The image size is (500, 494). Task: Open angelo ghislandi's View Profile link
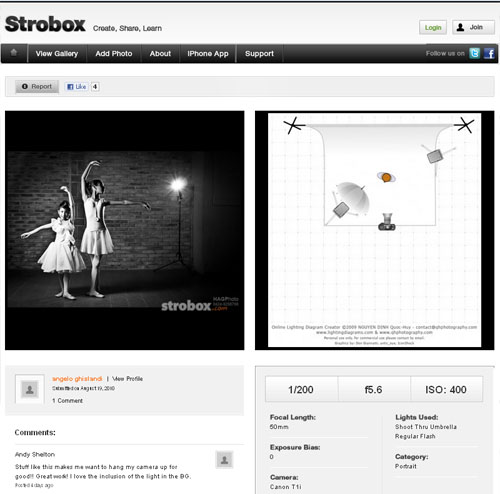(128, 379)
